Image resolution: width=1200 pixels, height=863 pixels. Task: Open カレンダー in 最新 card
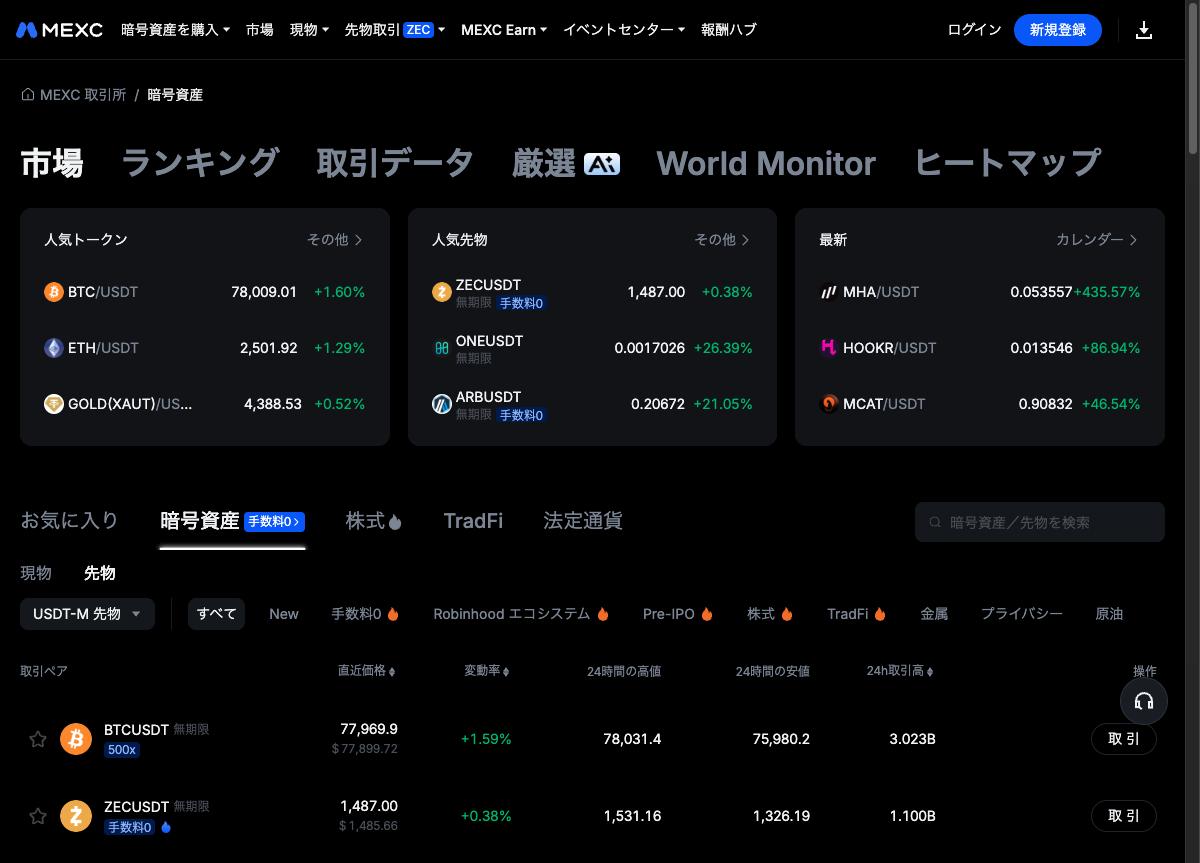[x=1097, y=240]
